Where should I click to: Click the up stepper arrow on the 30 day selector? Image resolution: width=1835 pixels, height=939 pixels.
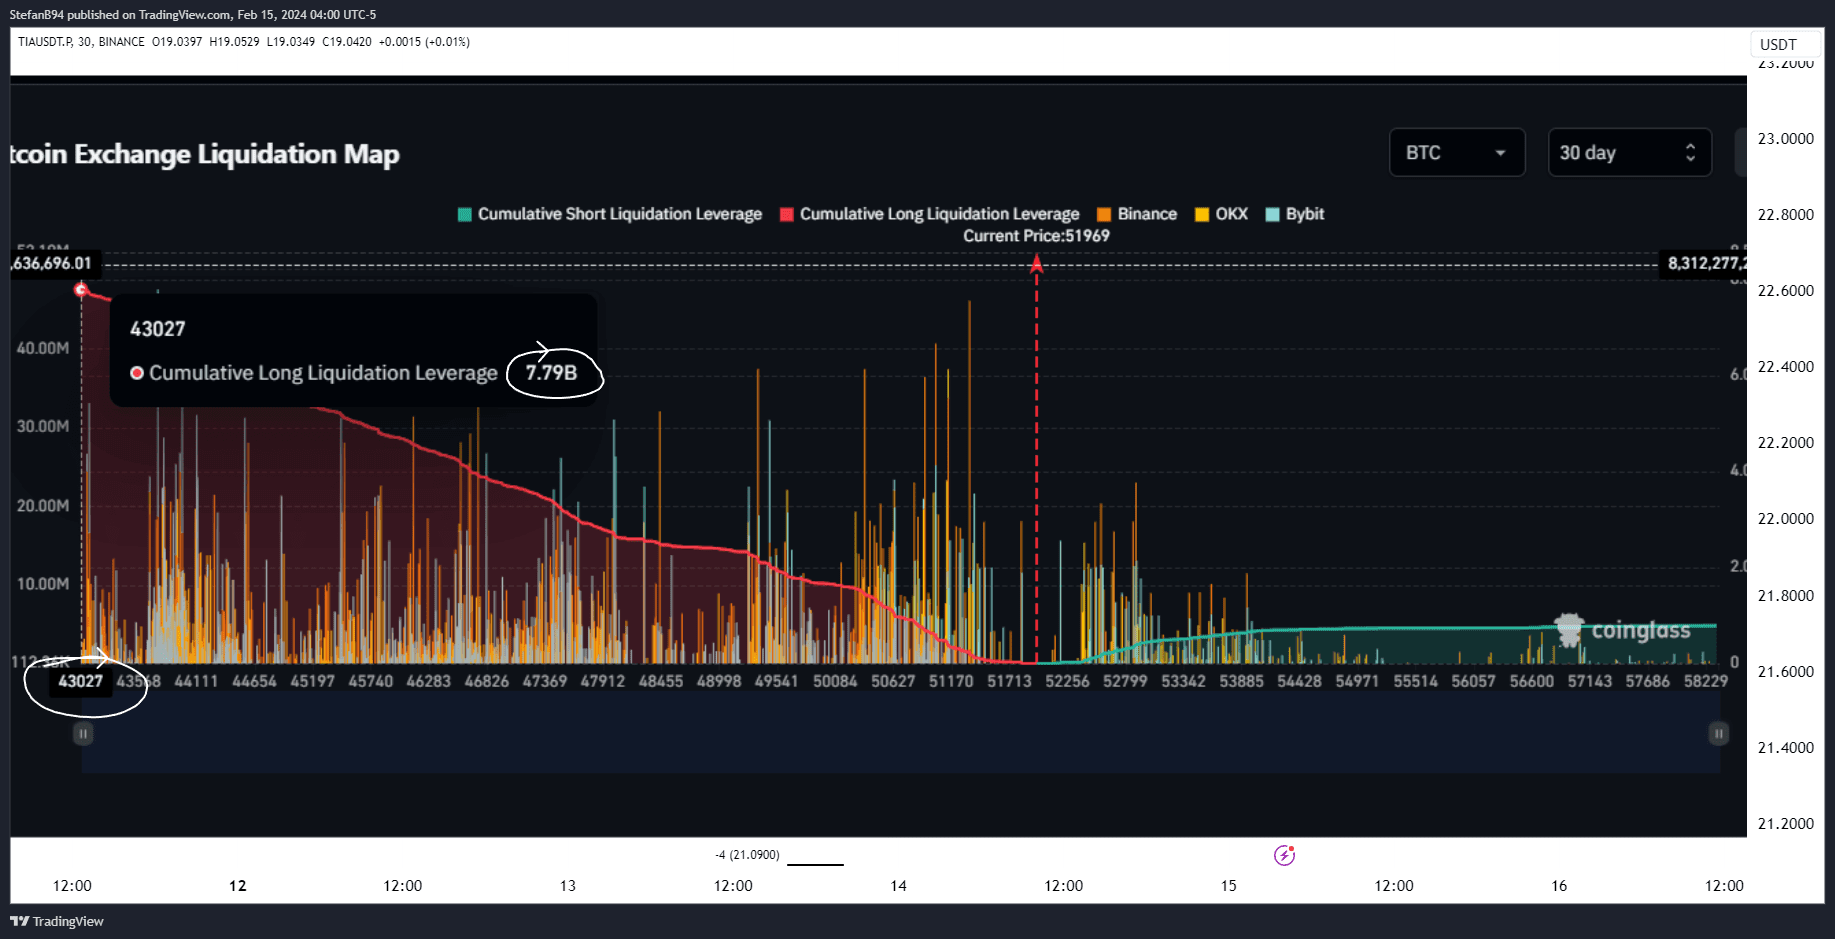[x=1691, y=146]
